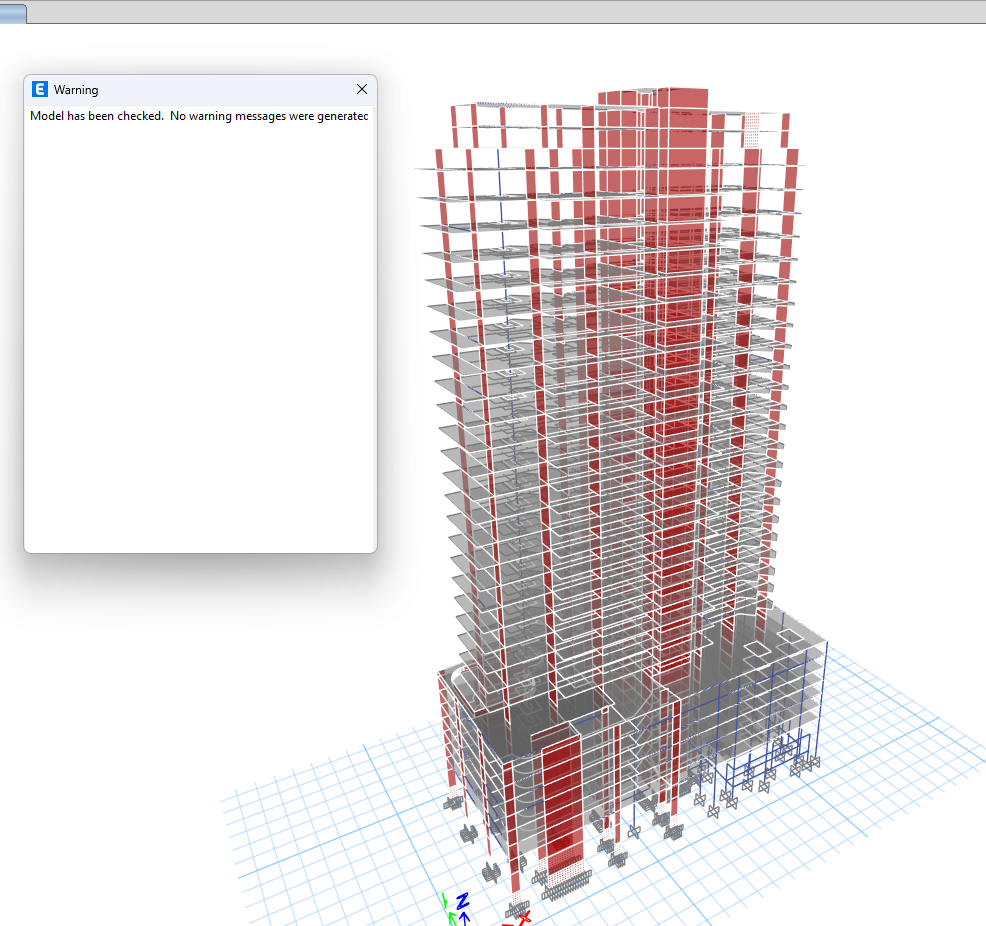Select the red shear wall at podium front
The width and height of the screenshot is (986, 926).
click(560, 800)
